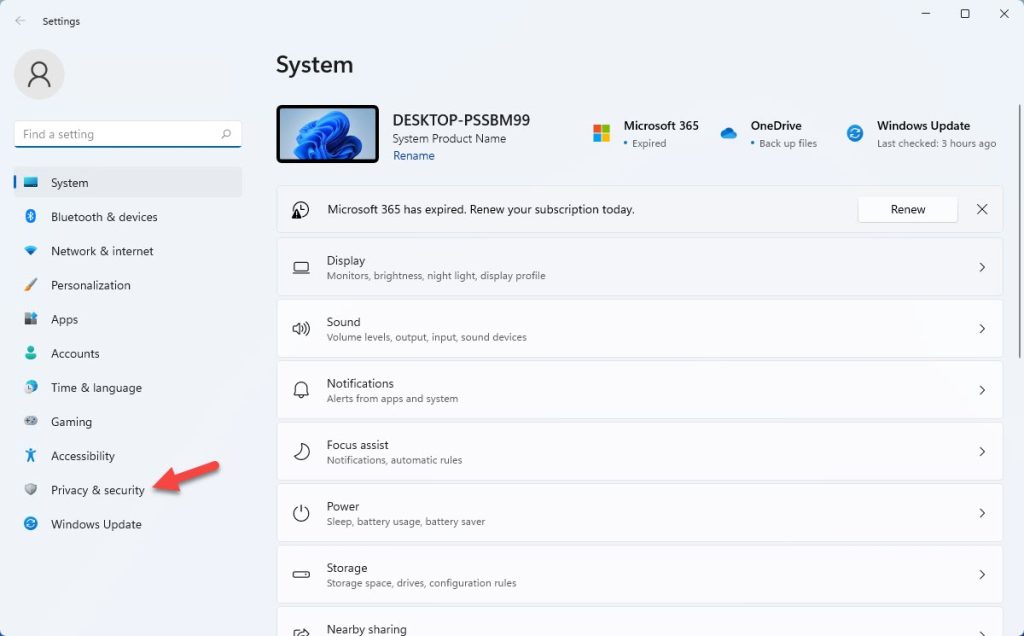Open the Privacy & security section
1024x636 pixels.
128,490
